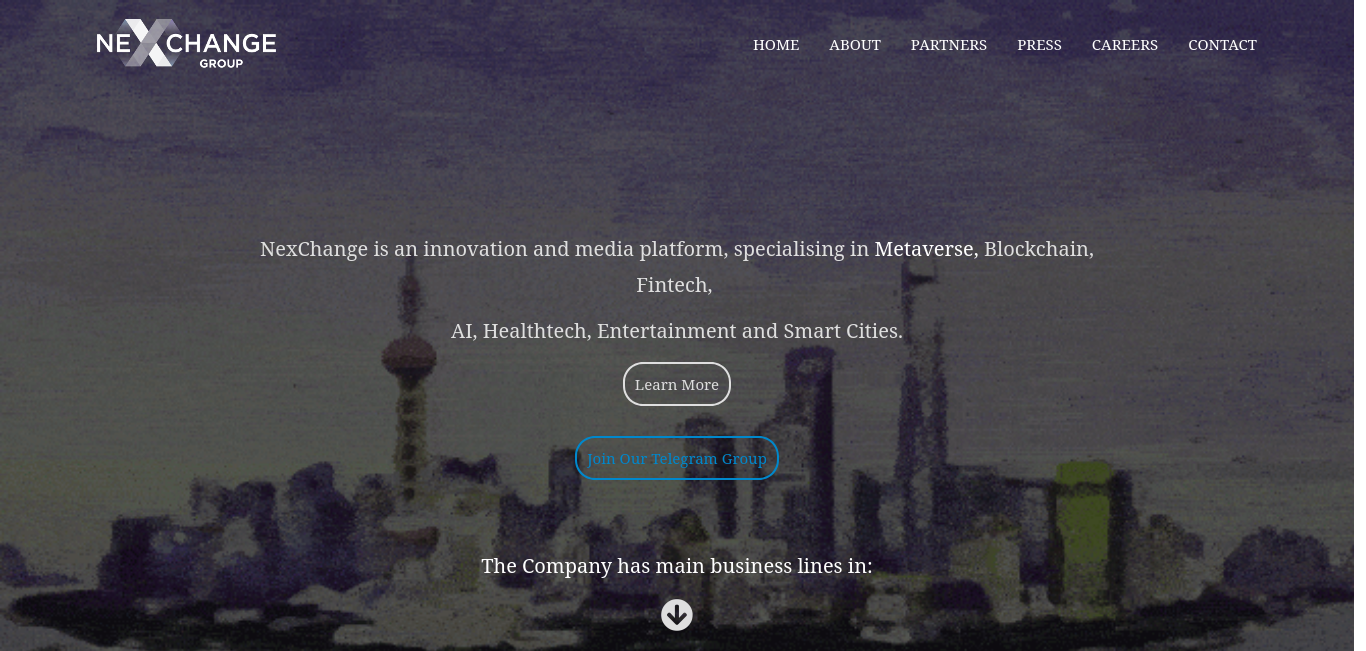Click the word Fintech in the tagline
Image resolution: width=1366 pixels, height=651 pixels.
(674, 285)
